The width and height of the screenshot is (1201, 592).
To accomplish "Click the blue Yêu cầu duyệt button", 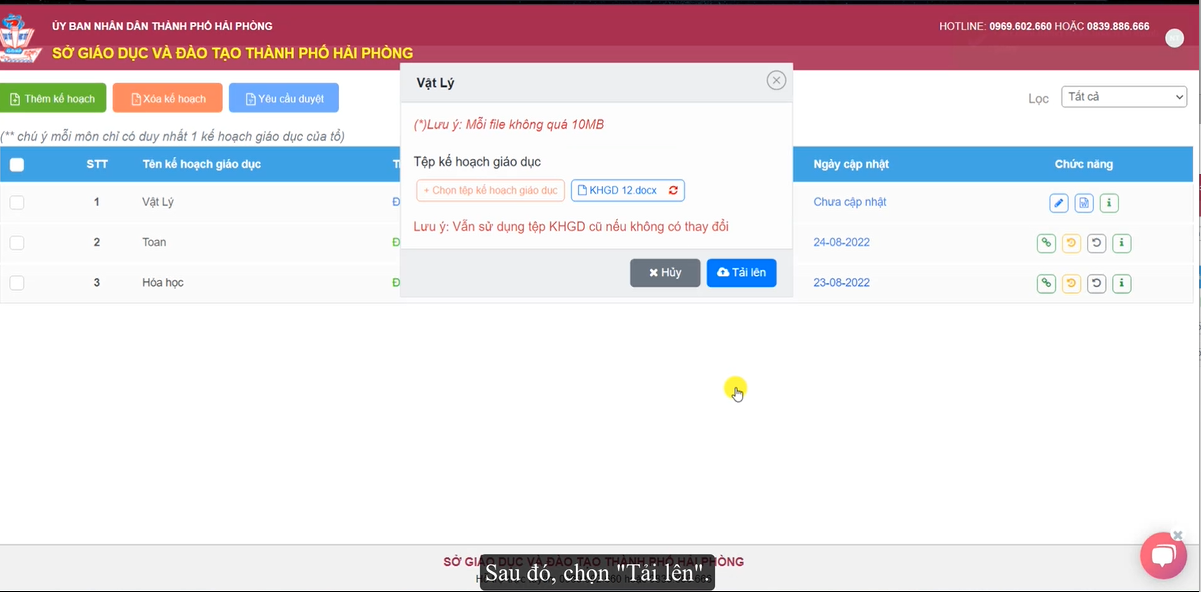I will [x=284, y=98].
